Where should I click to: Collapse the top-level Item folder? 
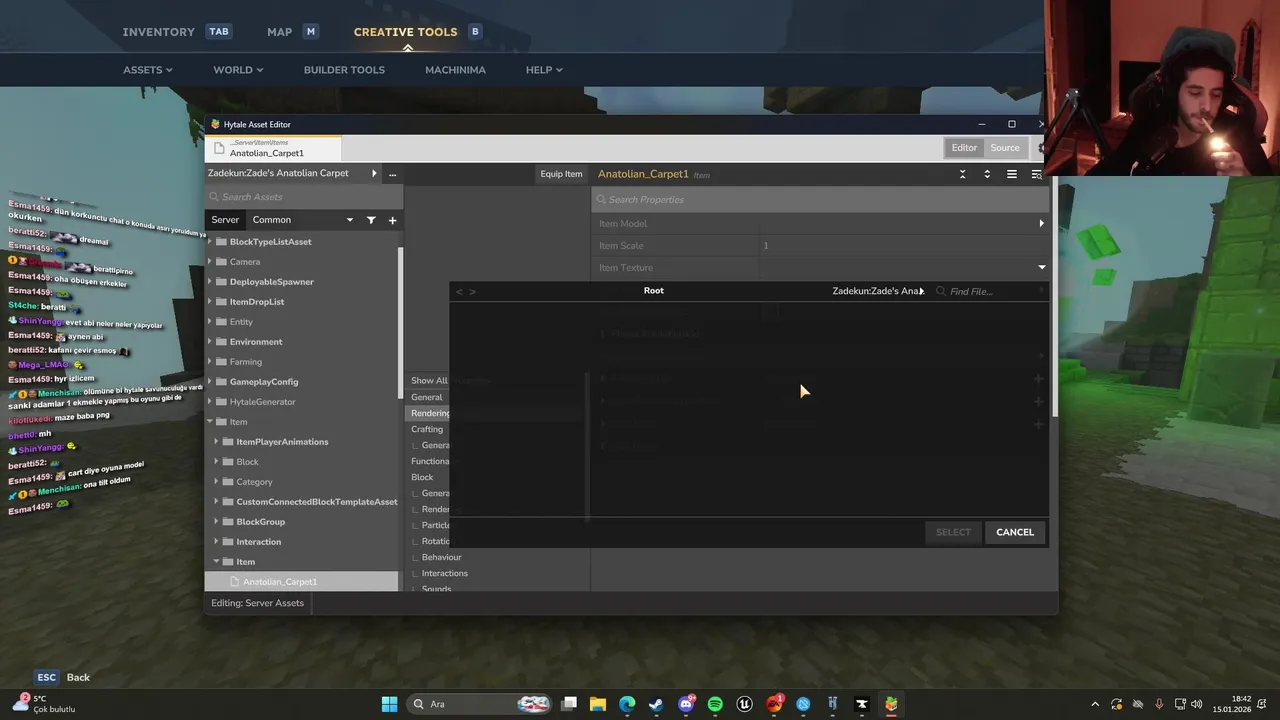(x=210, y=422)
